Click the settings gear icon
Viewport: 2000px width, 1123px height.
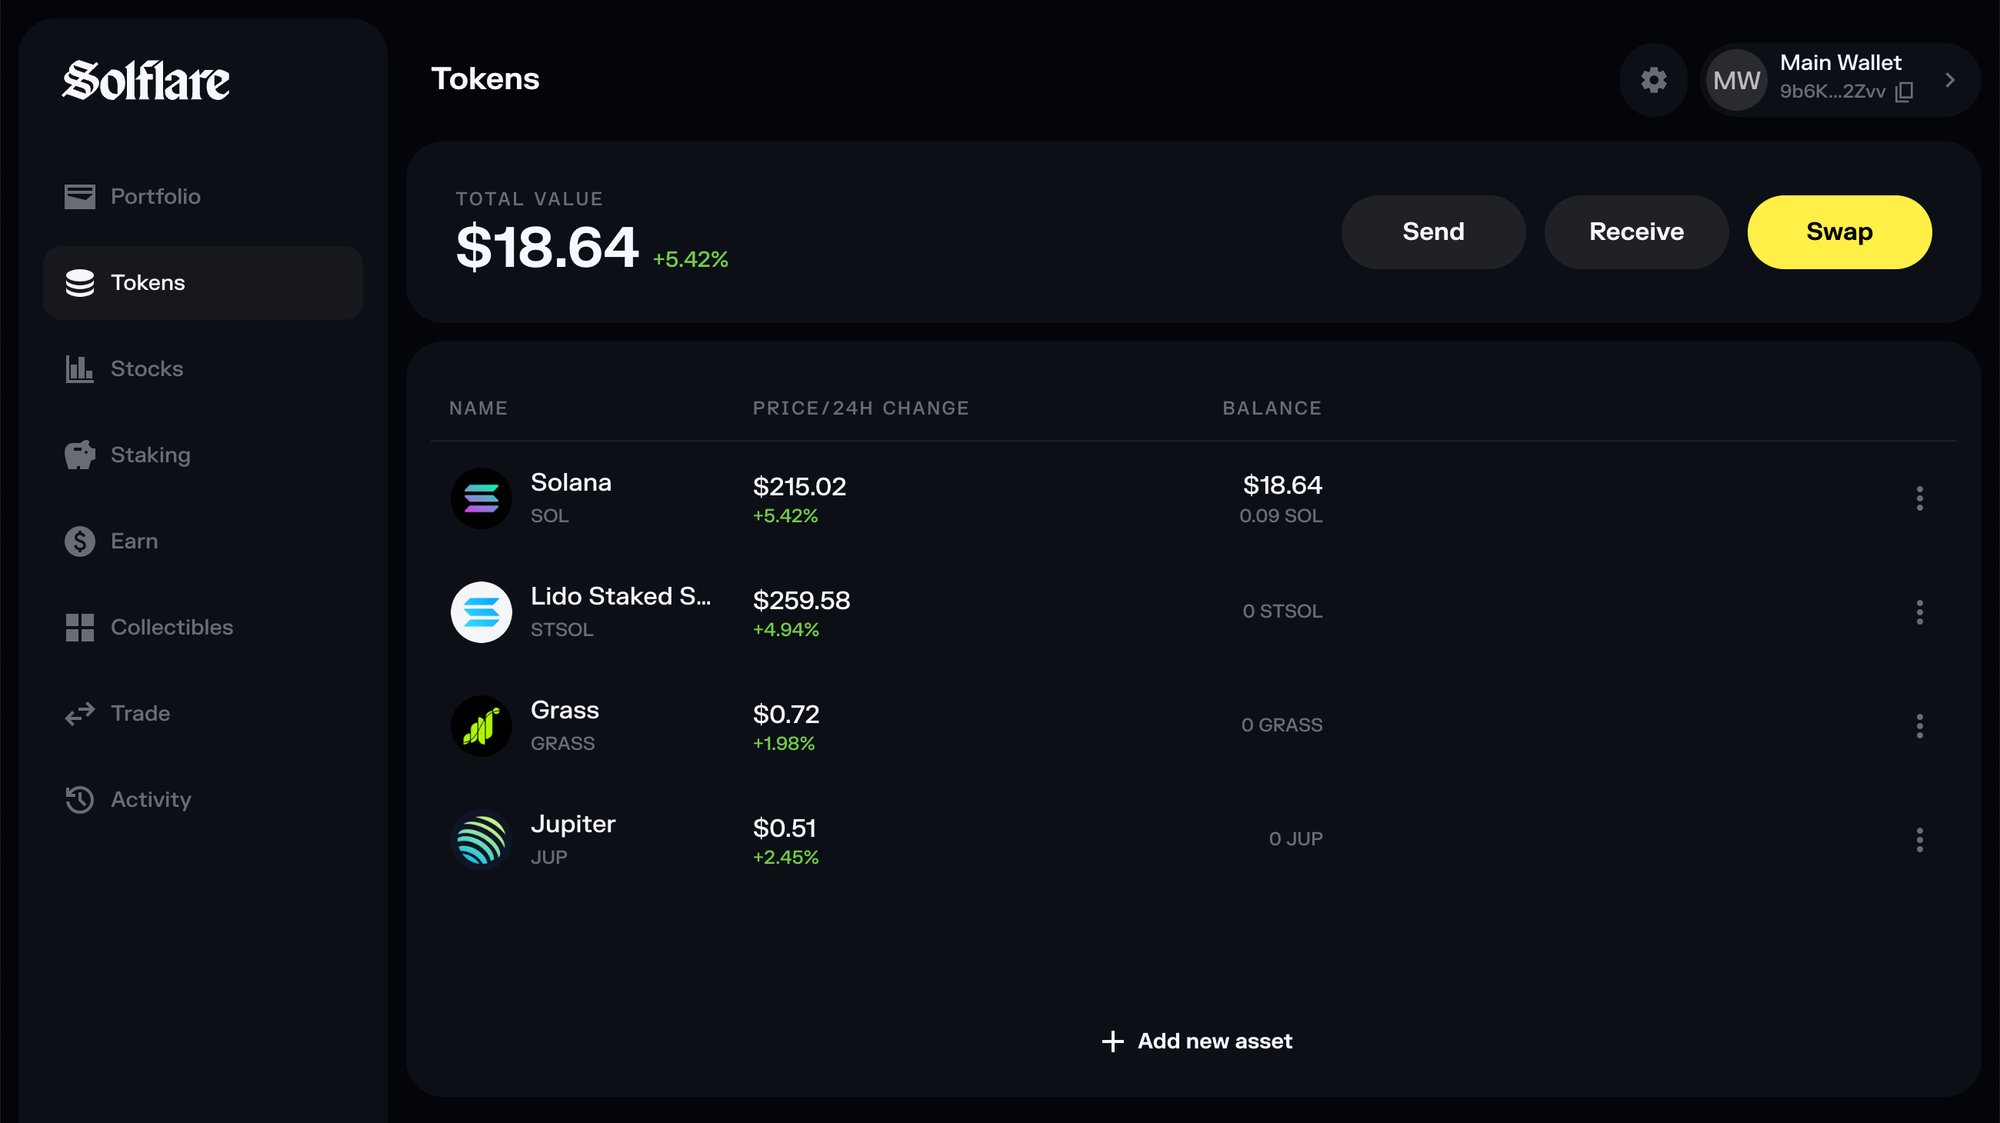[x=1653, y=80]
